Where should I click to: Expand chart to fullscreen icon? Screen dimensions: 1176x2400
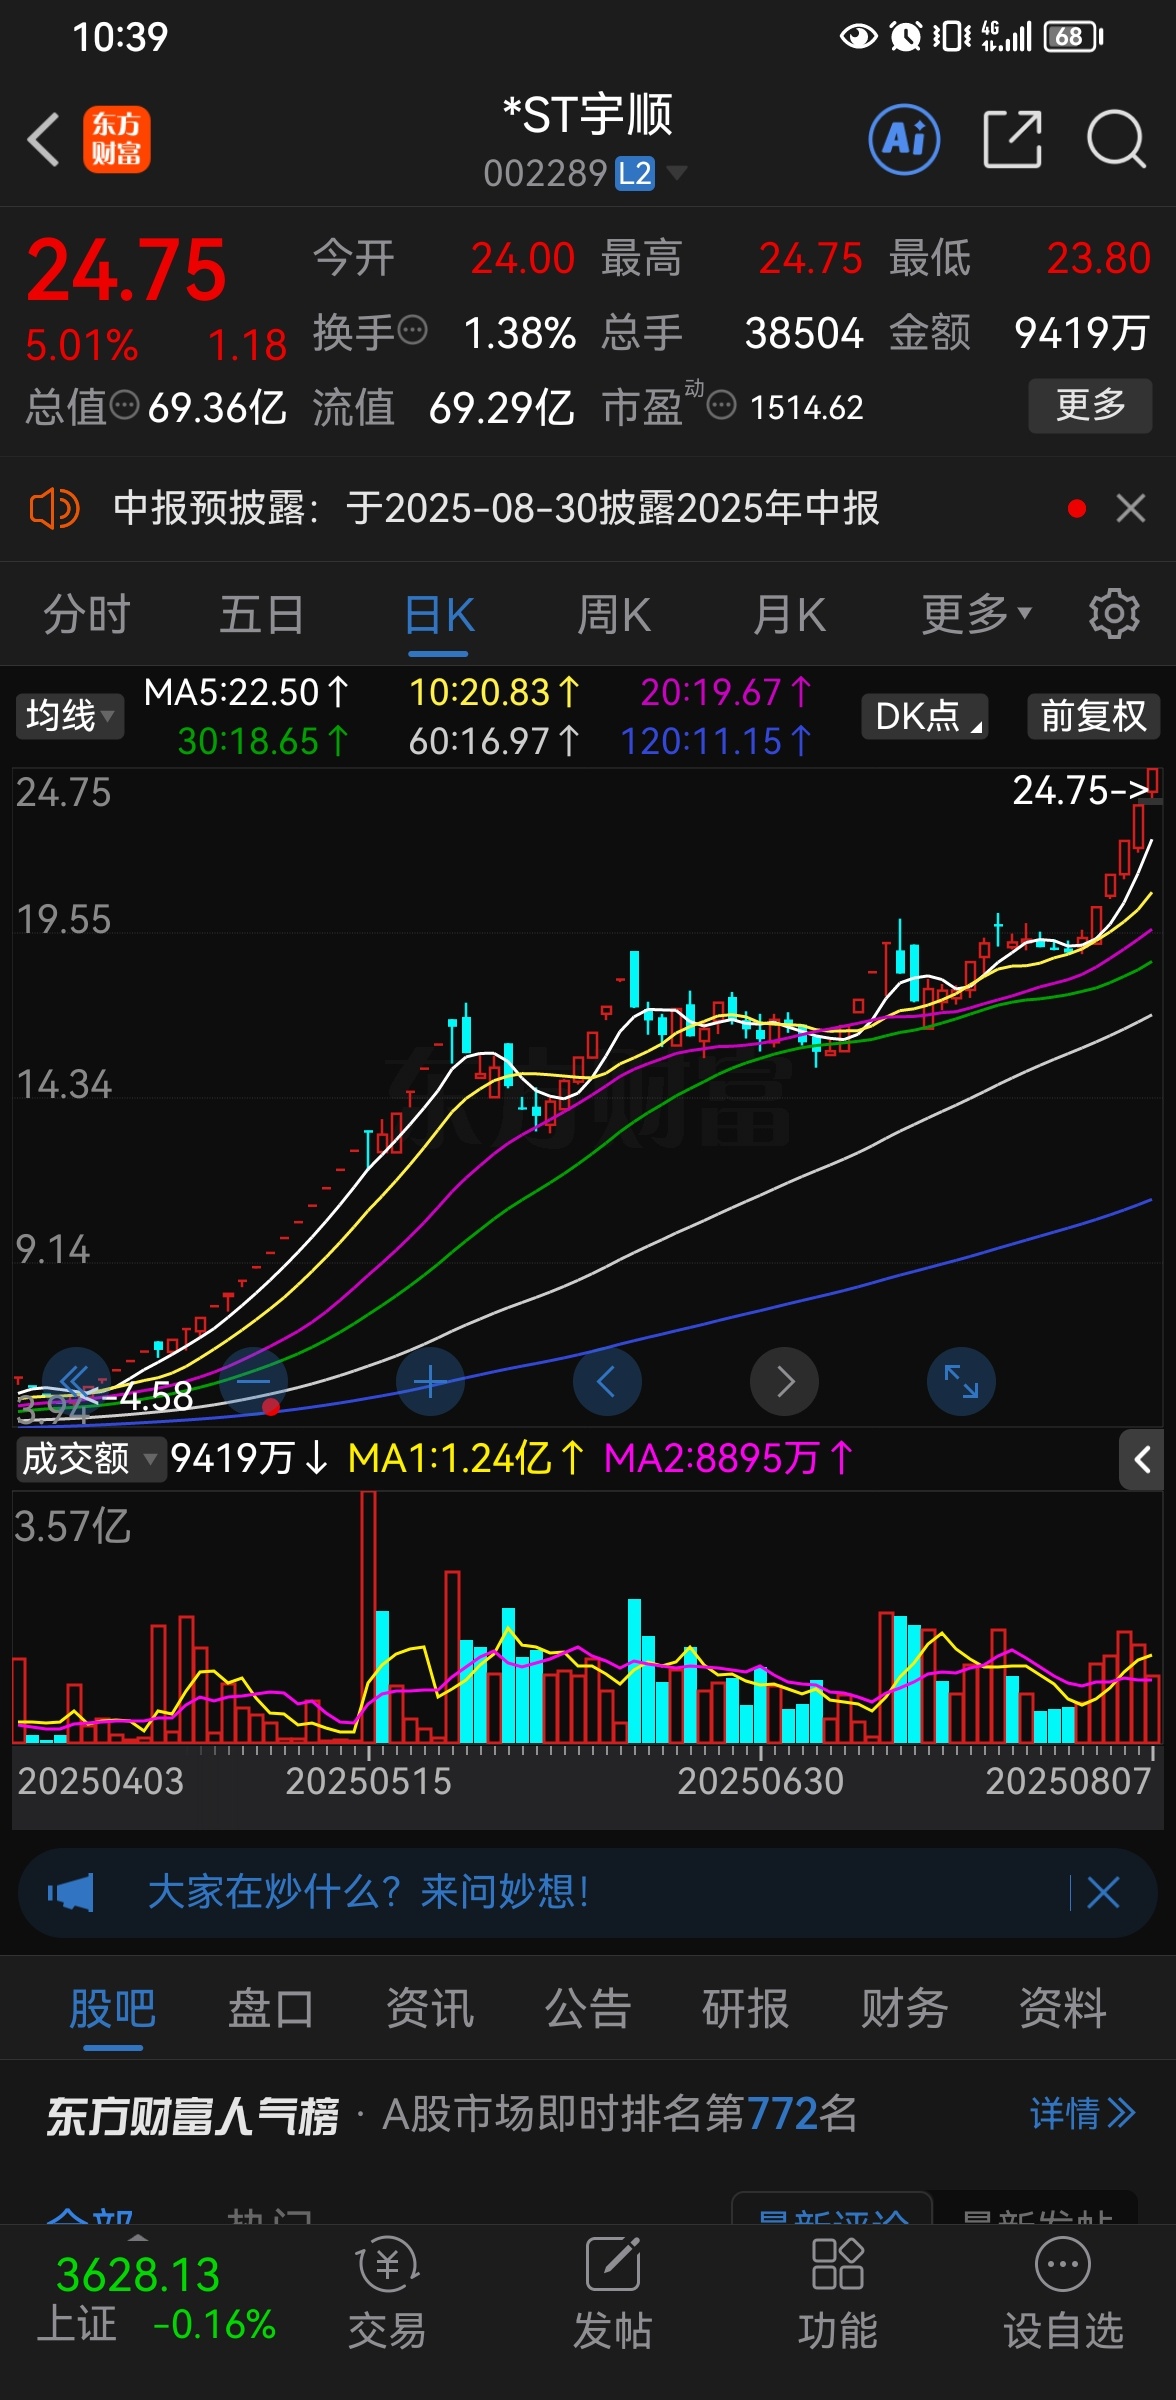pyautogui.click(x=961, y=1381)
